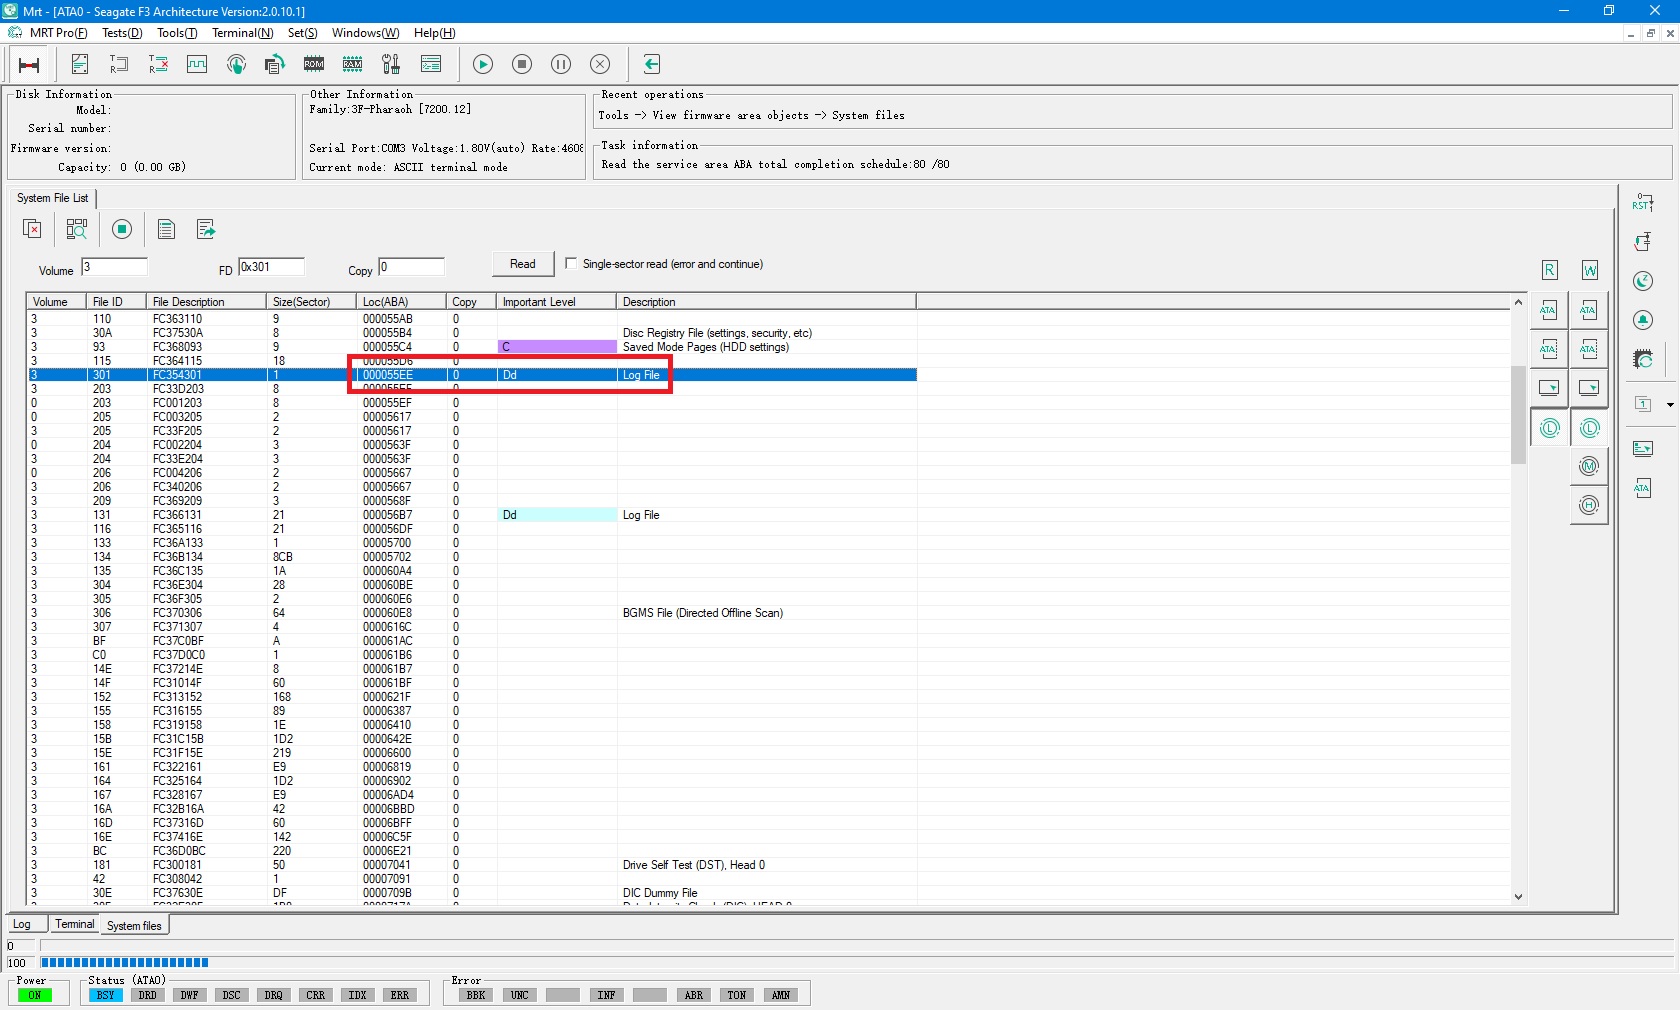The height and width of the screenshot is (1010, 1680).
Task: Click the FD input field
Action: 271,267
